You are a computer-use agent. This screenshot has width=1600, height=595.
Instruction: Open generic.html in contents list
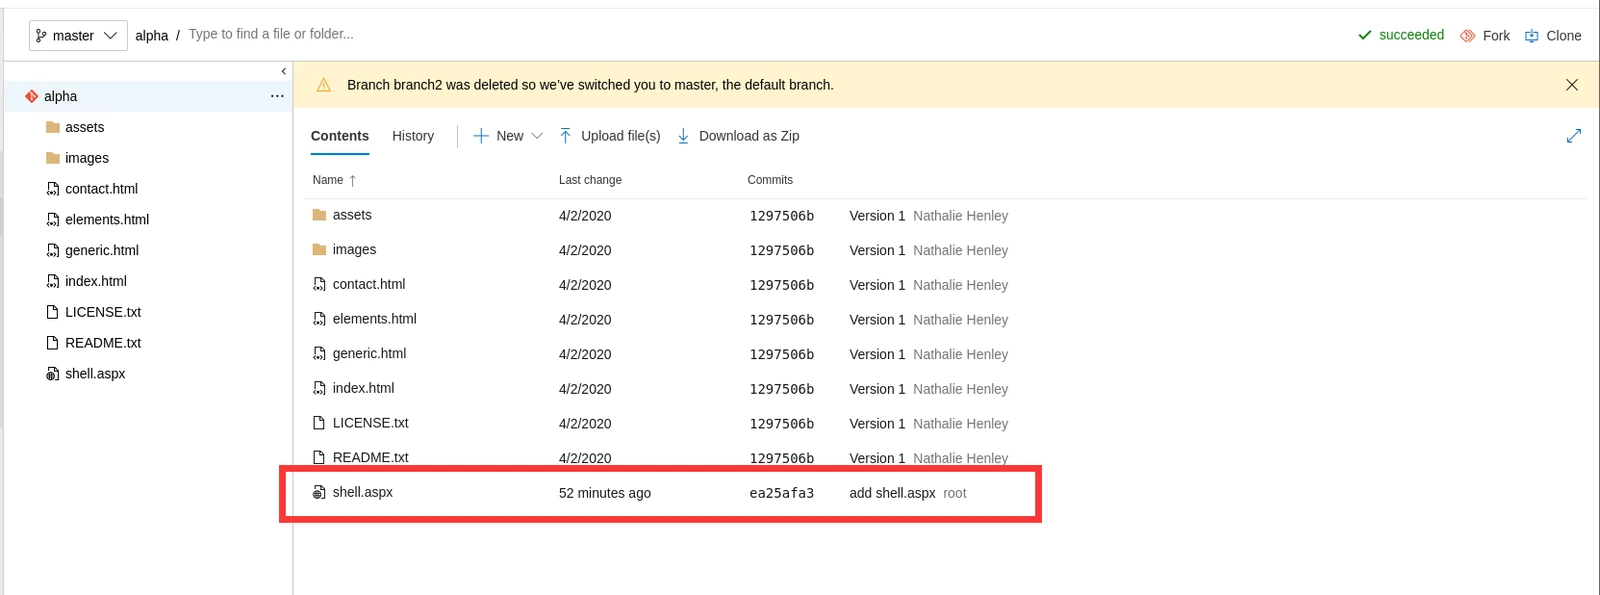pos(369,354)
